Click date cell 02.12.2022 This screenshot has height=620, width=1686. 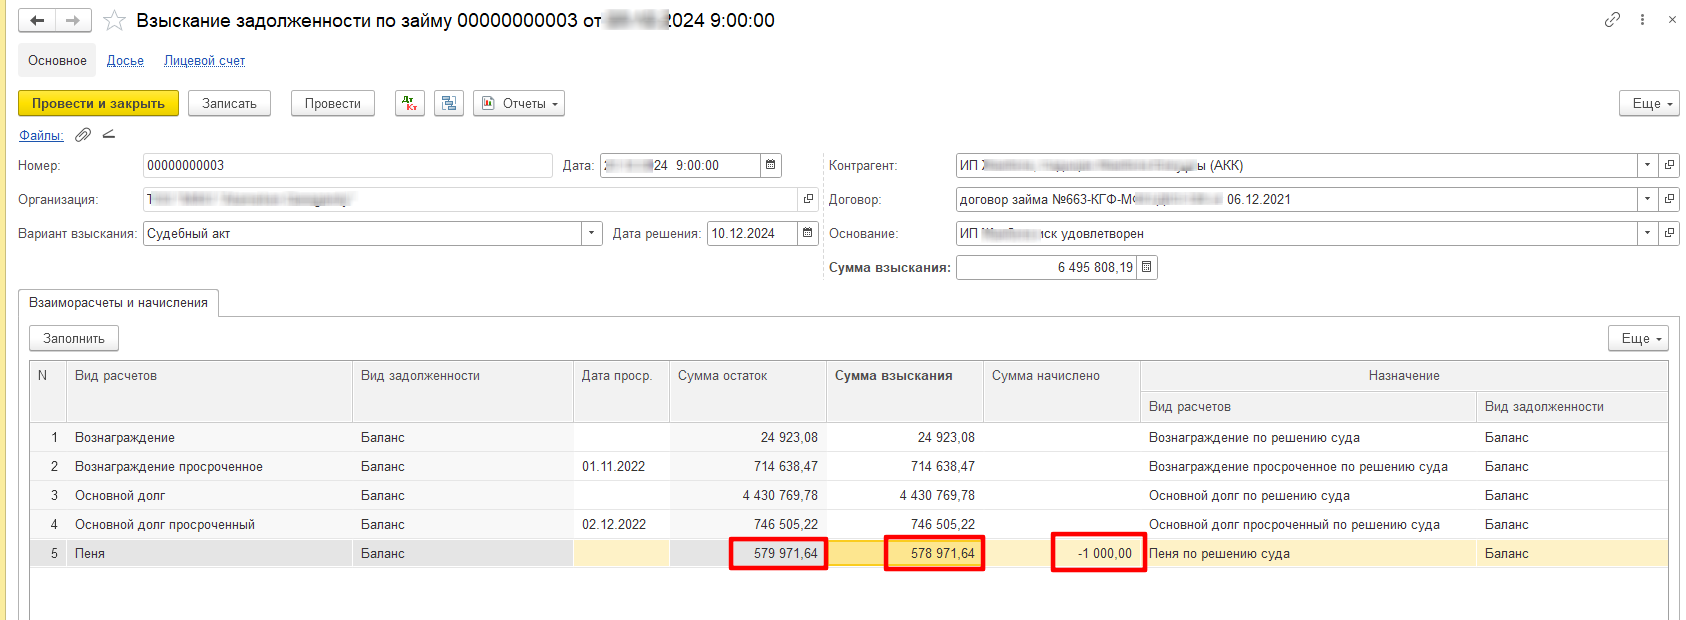(621, 524)
